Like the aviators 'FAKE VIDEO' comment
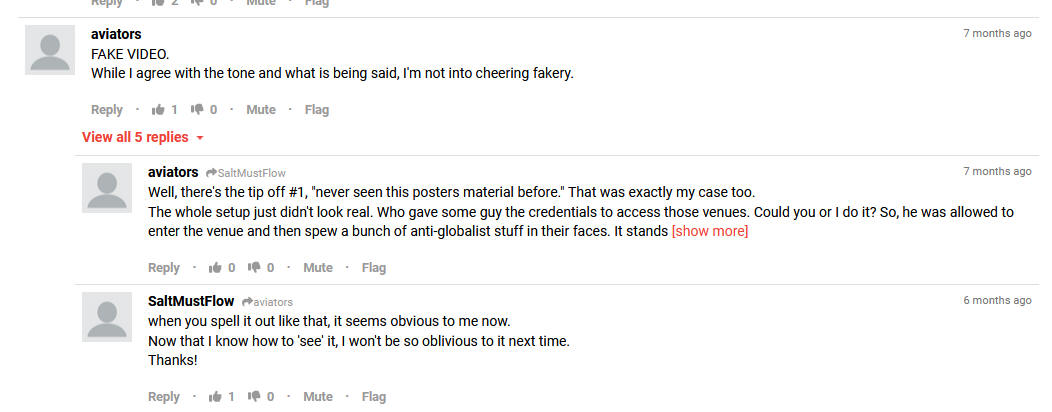Screen dimensions: 1052x412 tap(158, 110)
